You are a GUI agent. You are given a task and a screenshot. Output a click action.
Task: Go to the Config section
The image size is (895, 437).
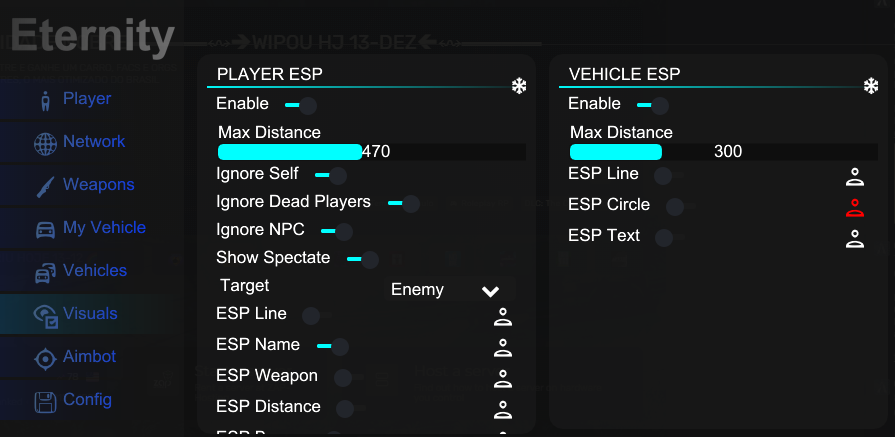point(87,400)
